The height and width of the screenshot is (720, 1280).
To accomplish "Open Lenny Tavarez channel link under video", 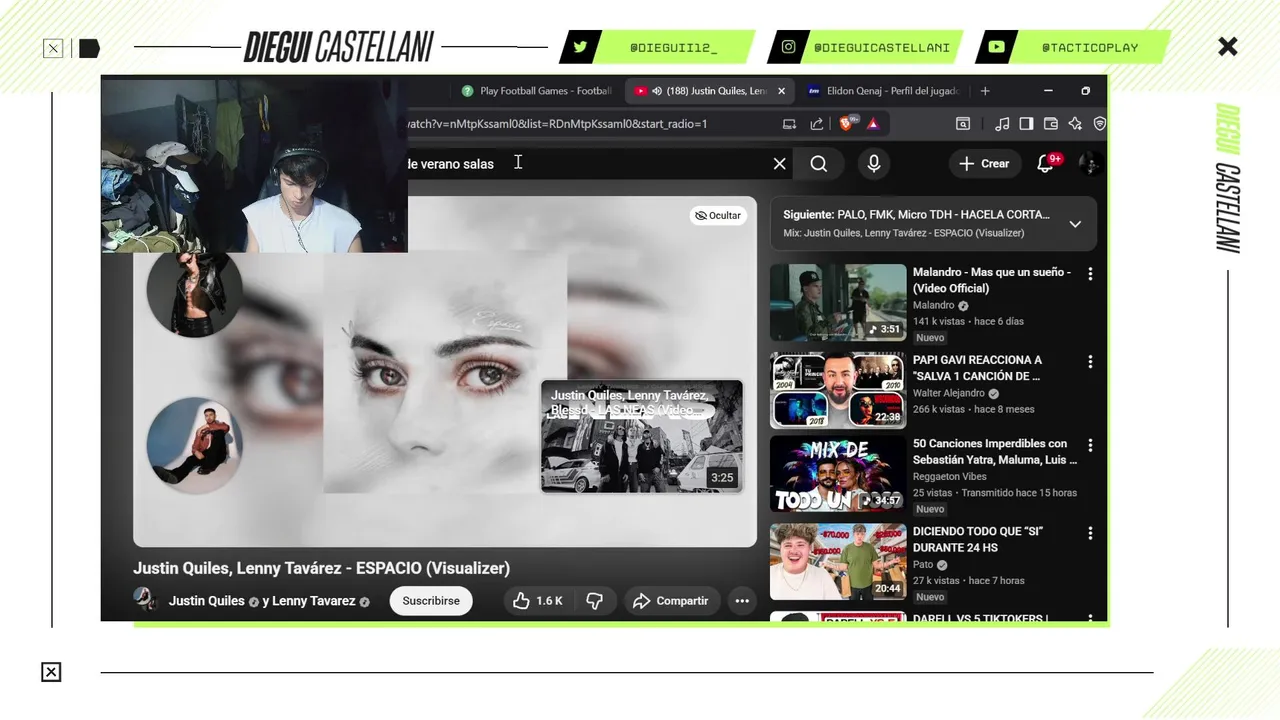I will [314, 601].
